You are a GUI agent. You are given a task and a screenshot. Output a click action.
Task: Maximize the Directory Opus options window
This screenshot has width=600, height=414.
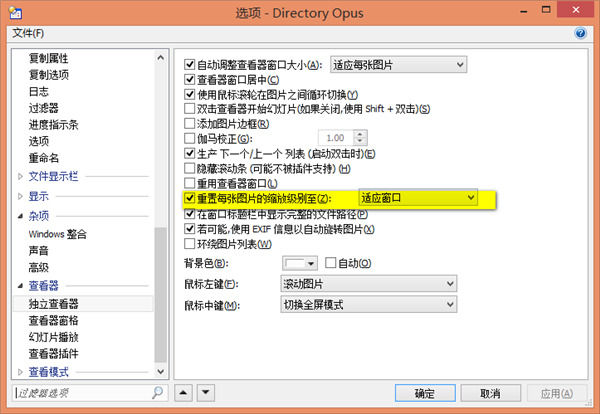(x=546, y=10)
